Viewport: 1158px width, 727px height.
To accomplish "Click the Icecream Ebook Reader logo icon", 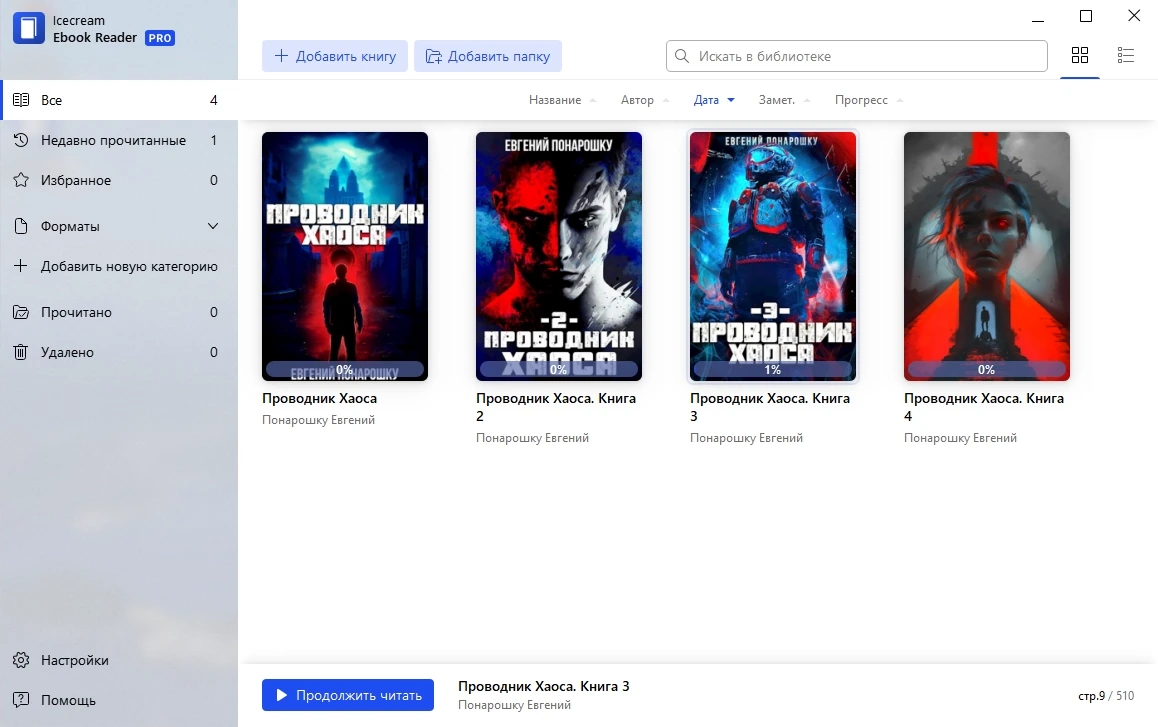I will 29,29.
